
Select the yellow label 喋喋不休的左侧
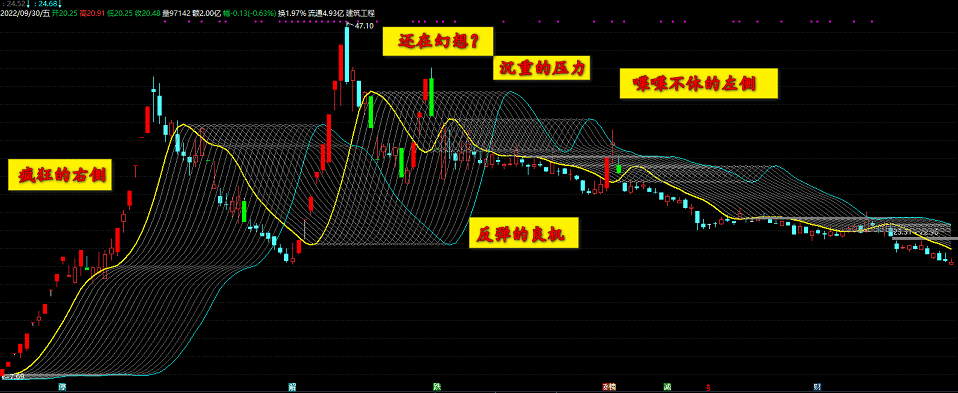[x=700, y=84]
